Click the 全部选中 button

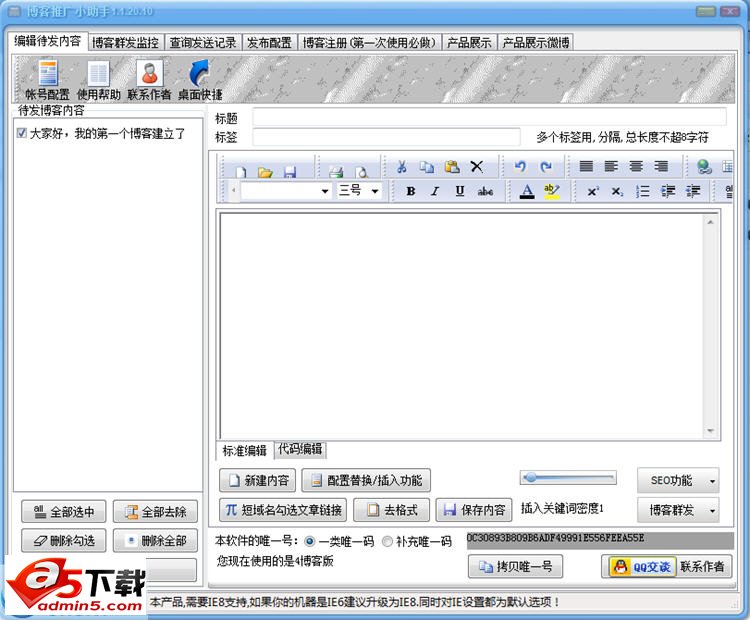[64, 512]
